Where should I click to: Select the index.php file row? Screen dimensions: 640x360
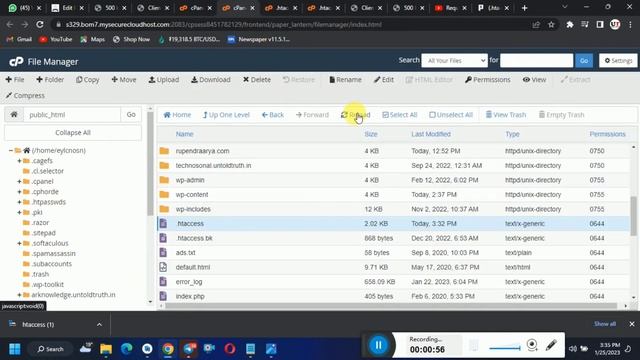point(394,296)
